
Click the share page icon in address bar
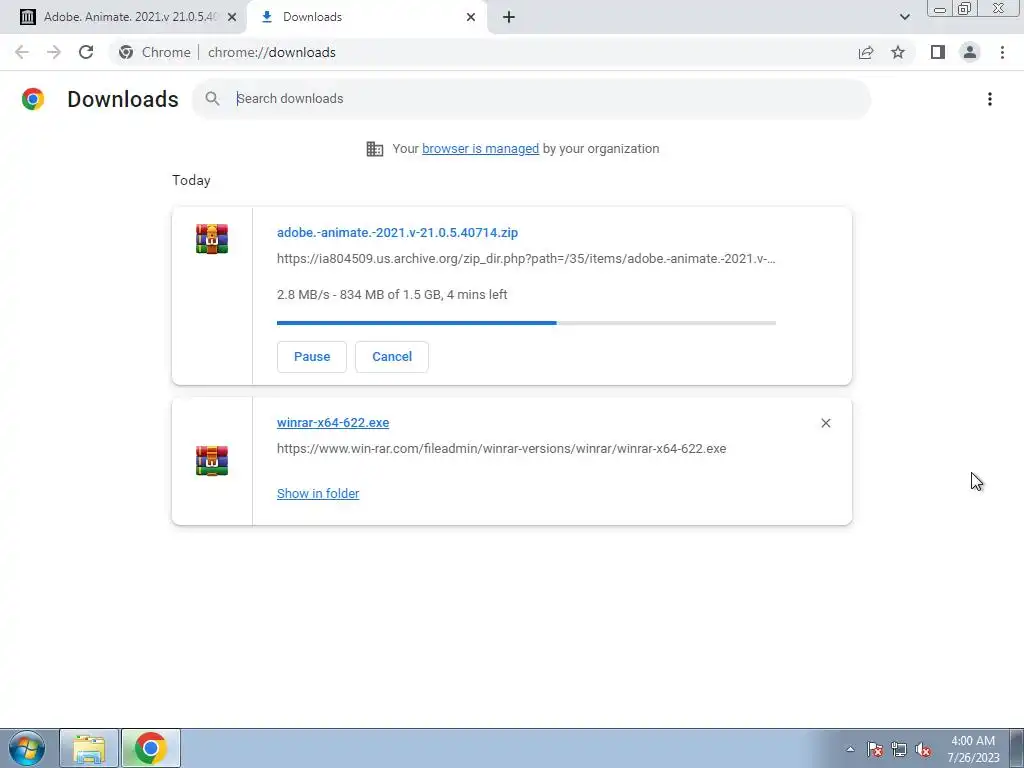pyautogui.click(x=866, y=52)
